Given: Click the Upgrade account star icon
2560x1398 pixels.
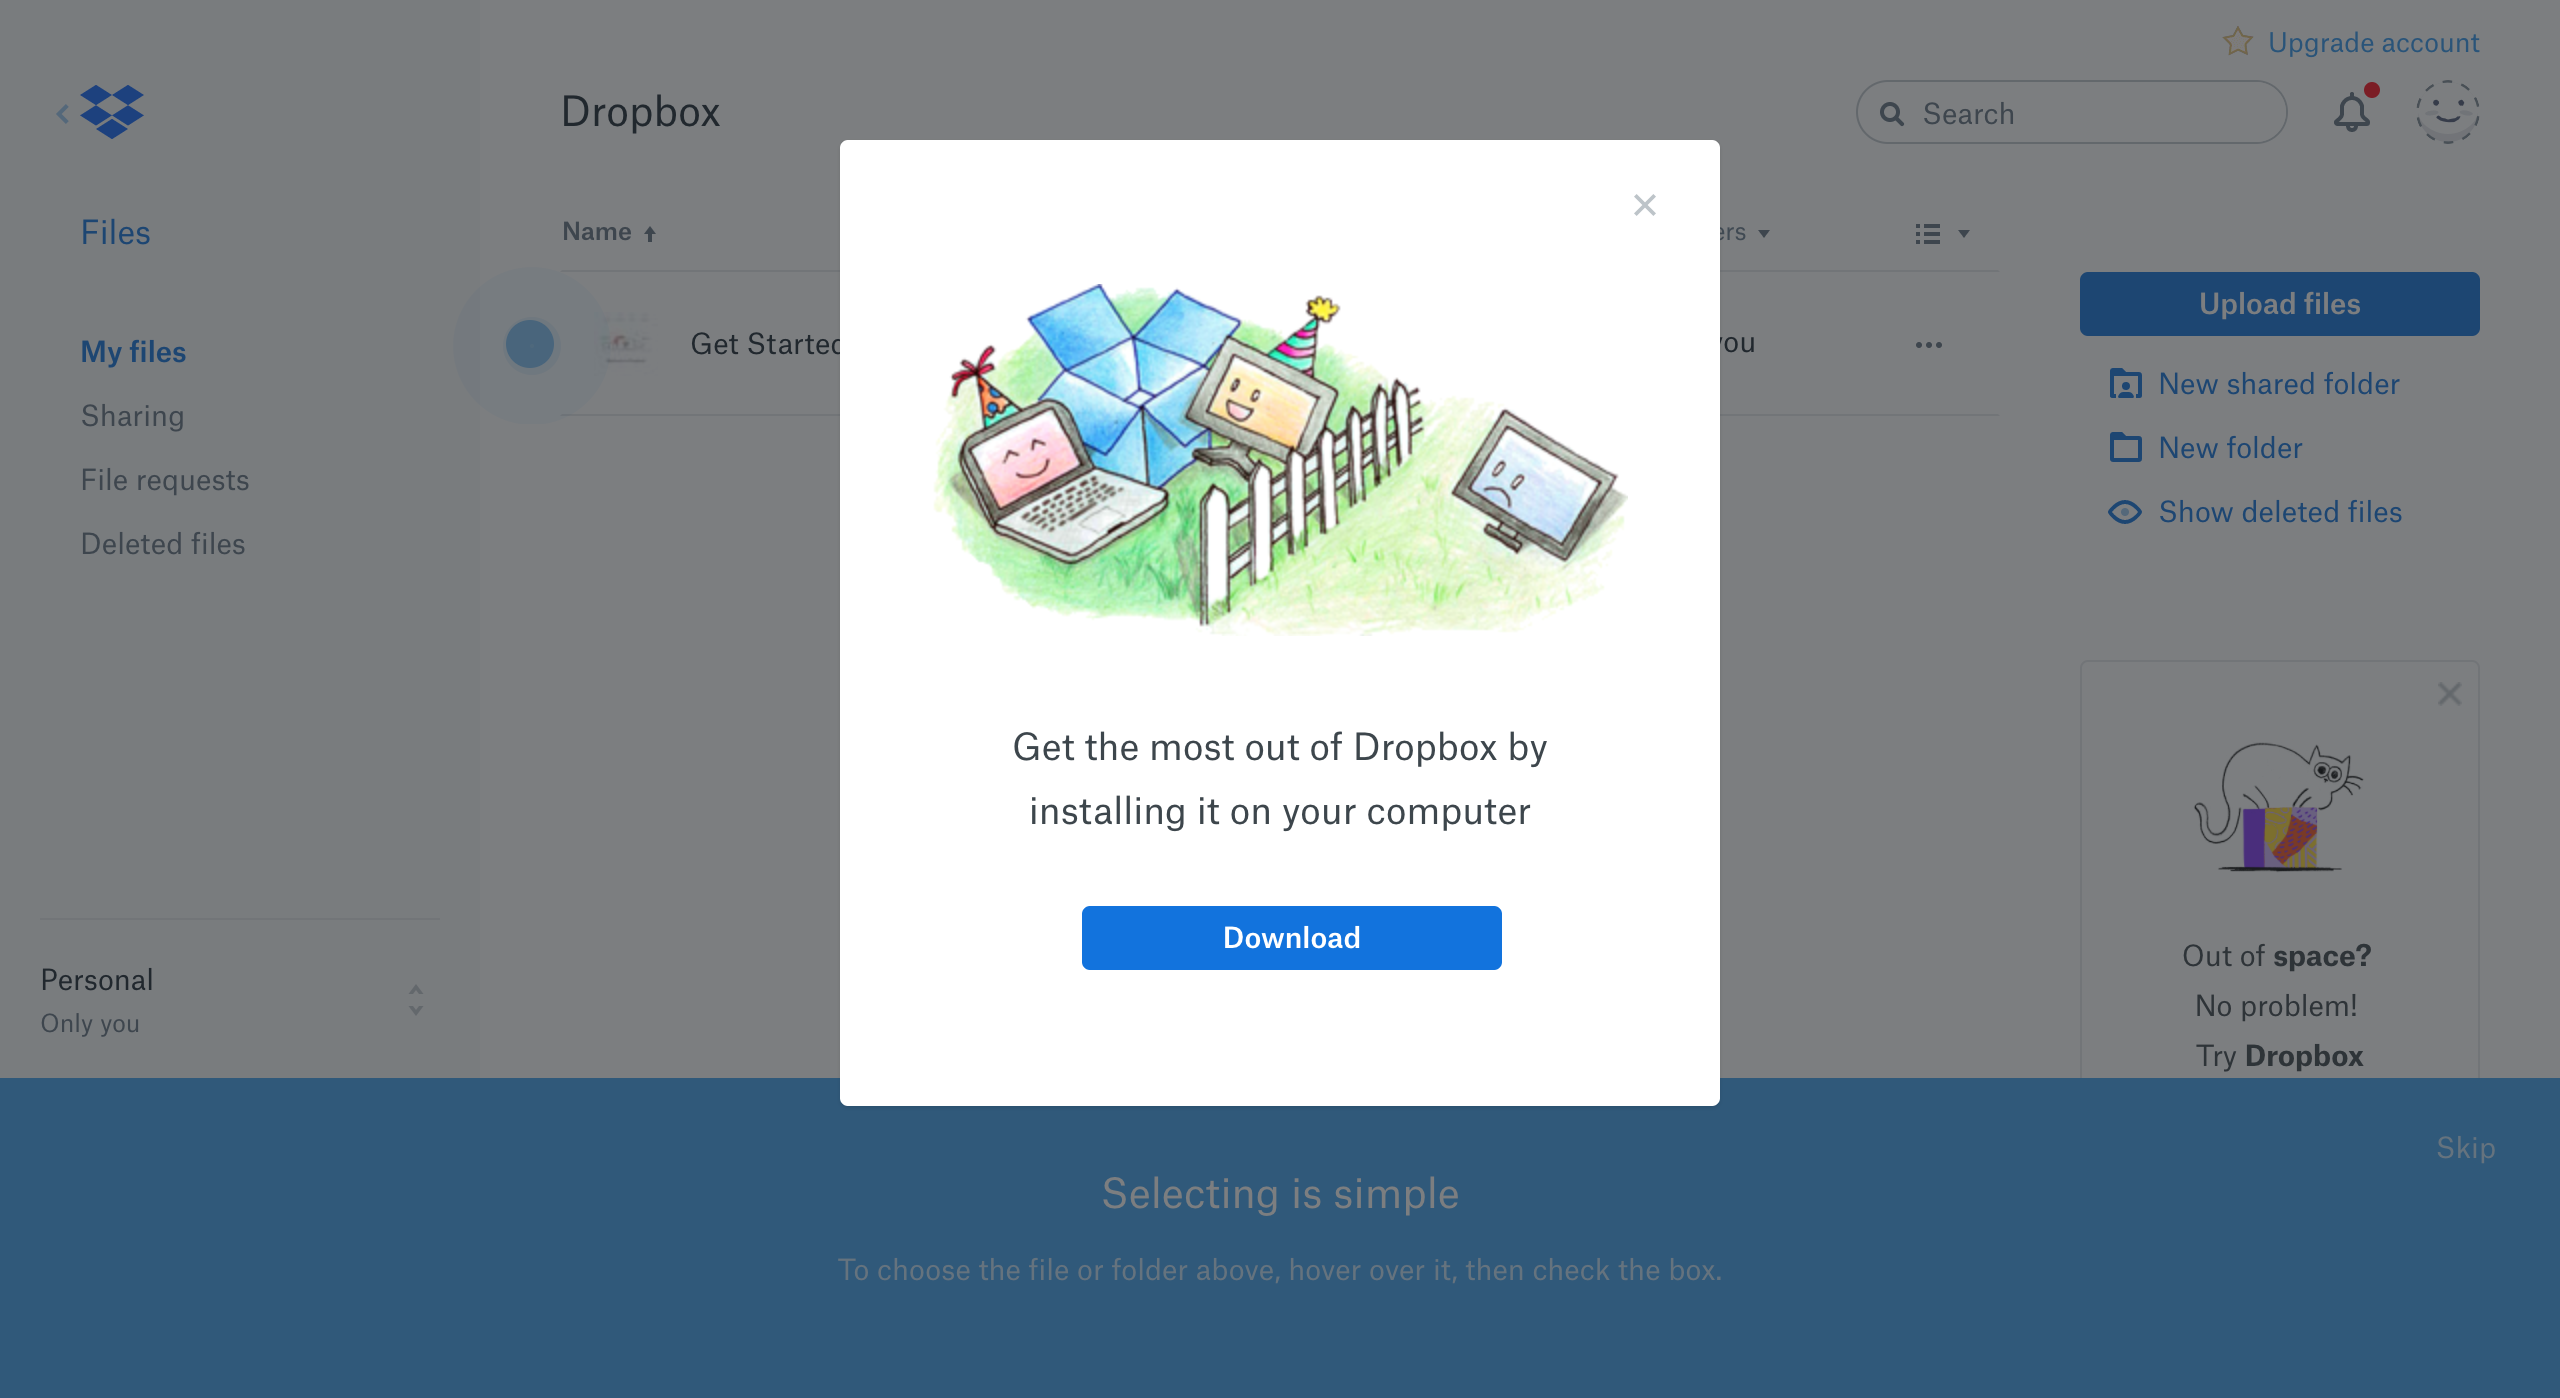Looking at the screenshot, I should (2237, 42).
